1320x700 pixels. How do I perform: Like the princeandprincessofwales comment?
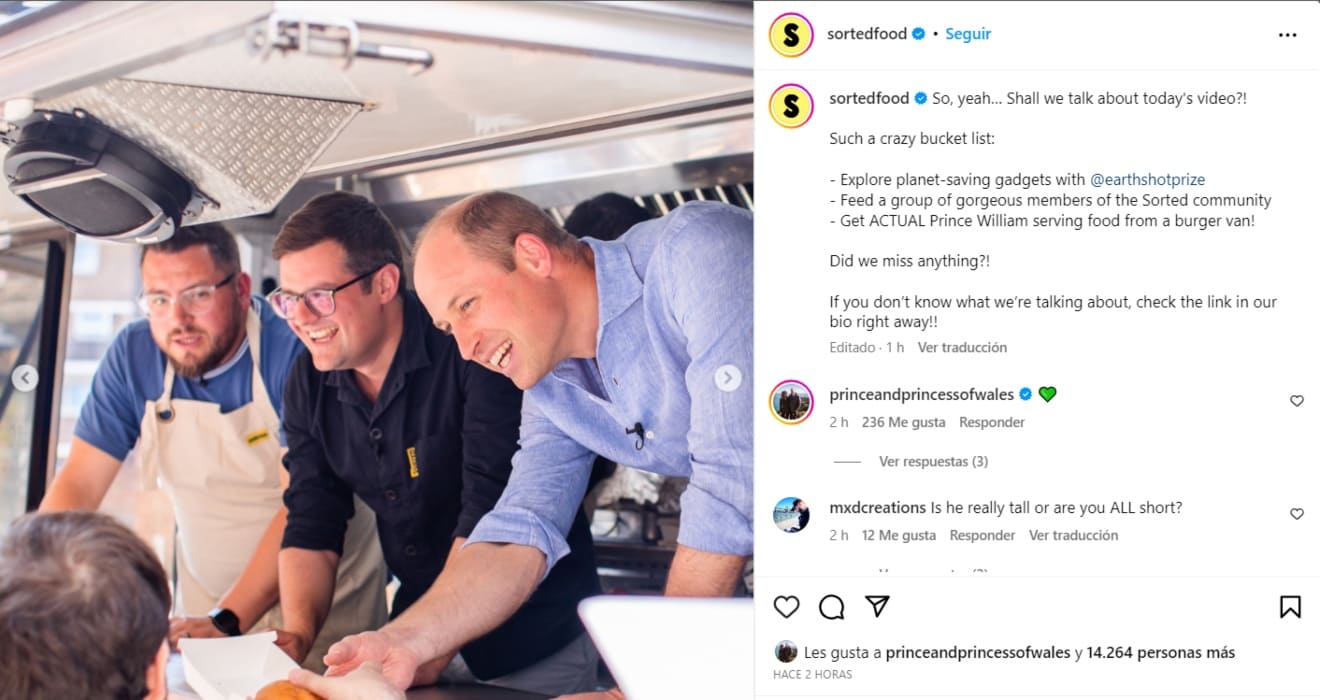click(1296, 401)
